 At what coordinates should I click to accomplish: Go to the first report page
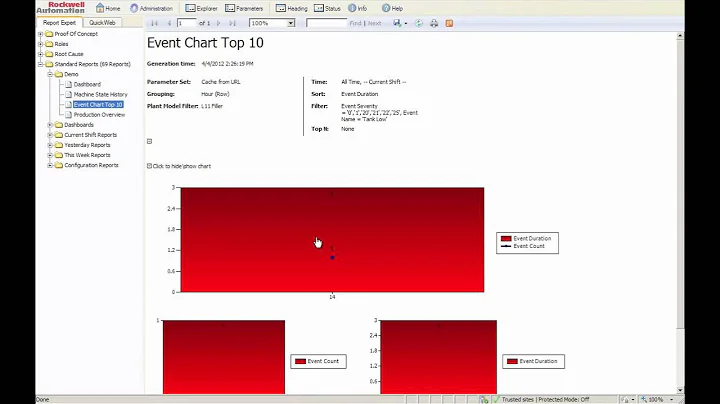[154, 23]
